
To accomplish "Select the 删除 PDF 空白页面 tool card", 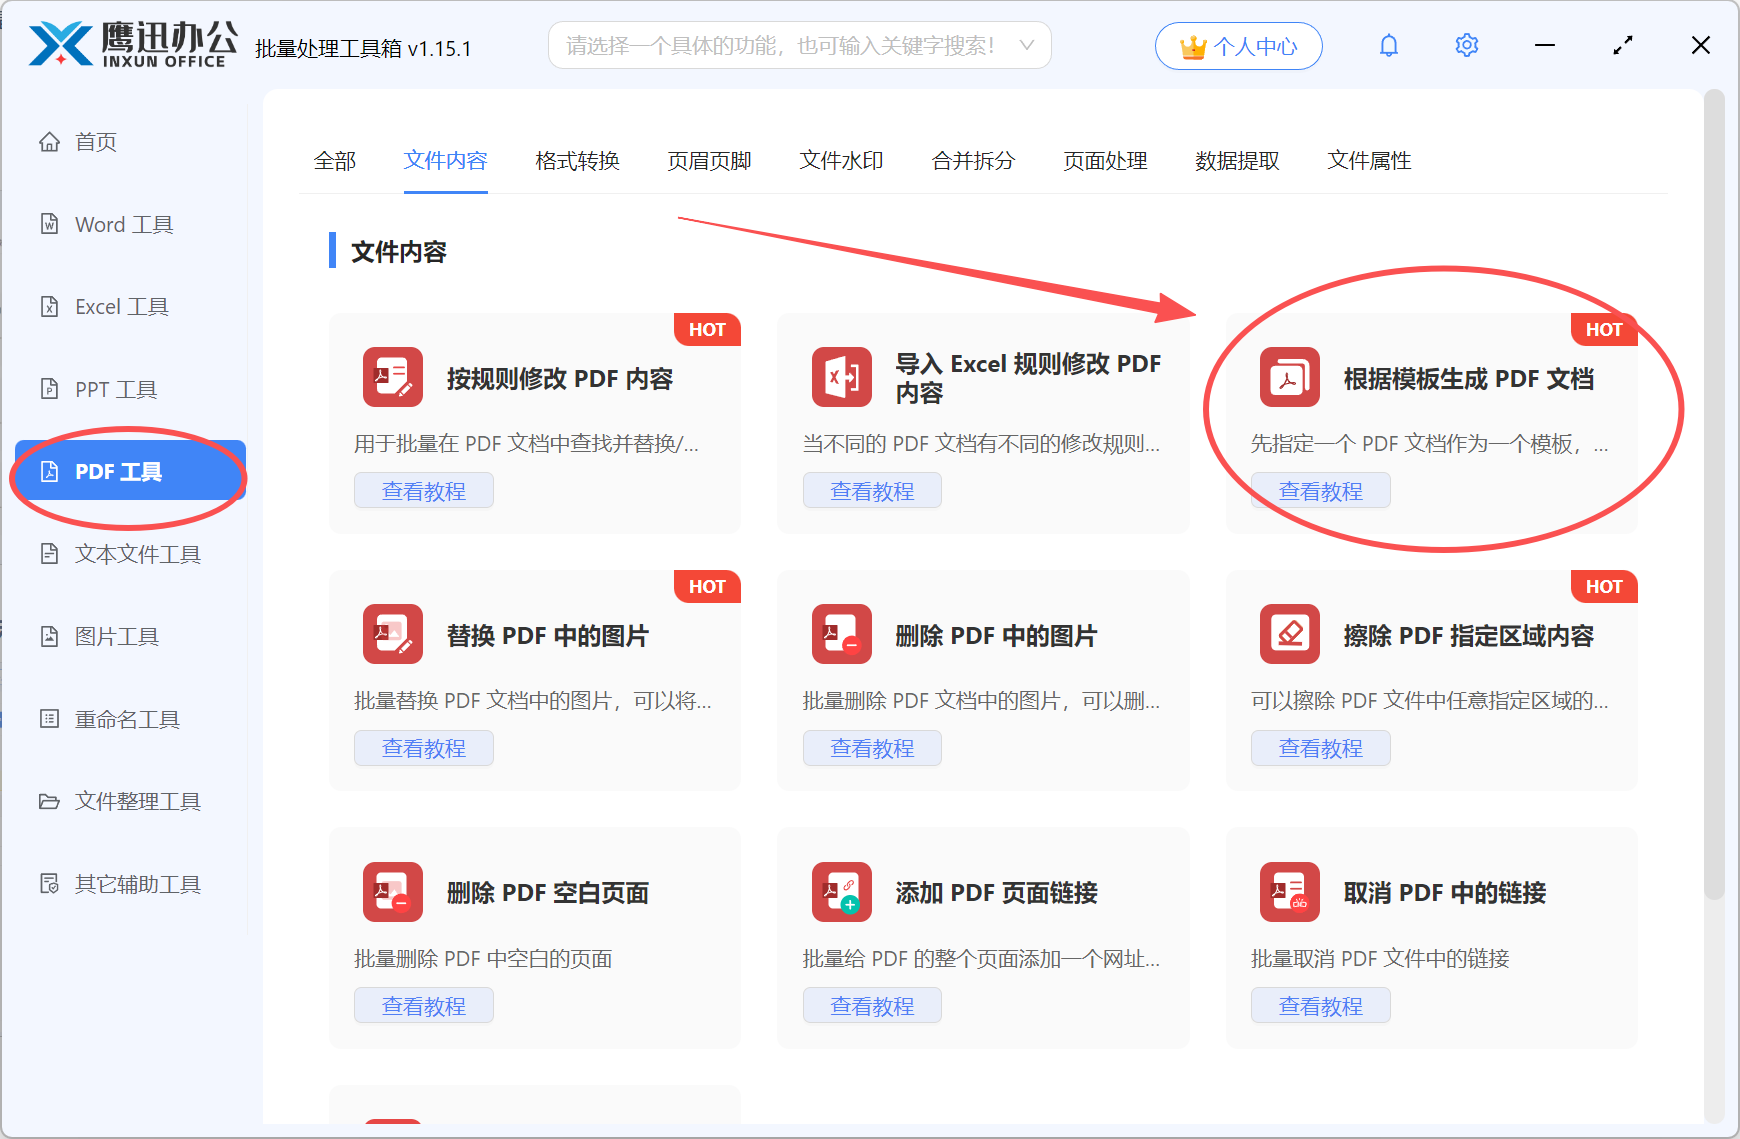I will click(535, 938).
